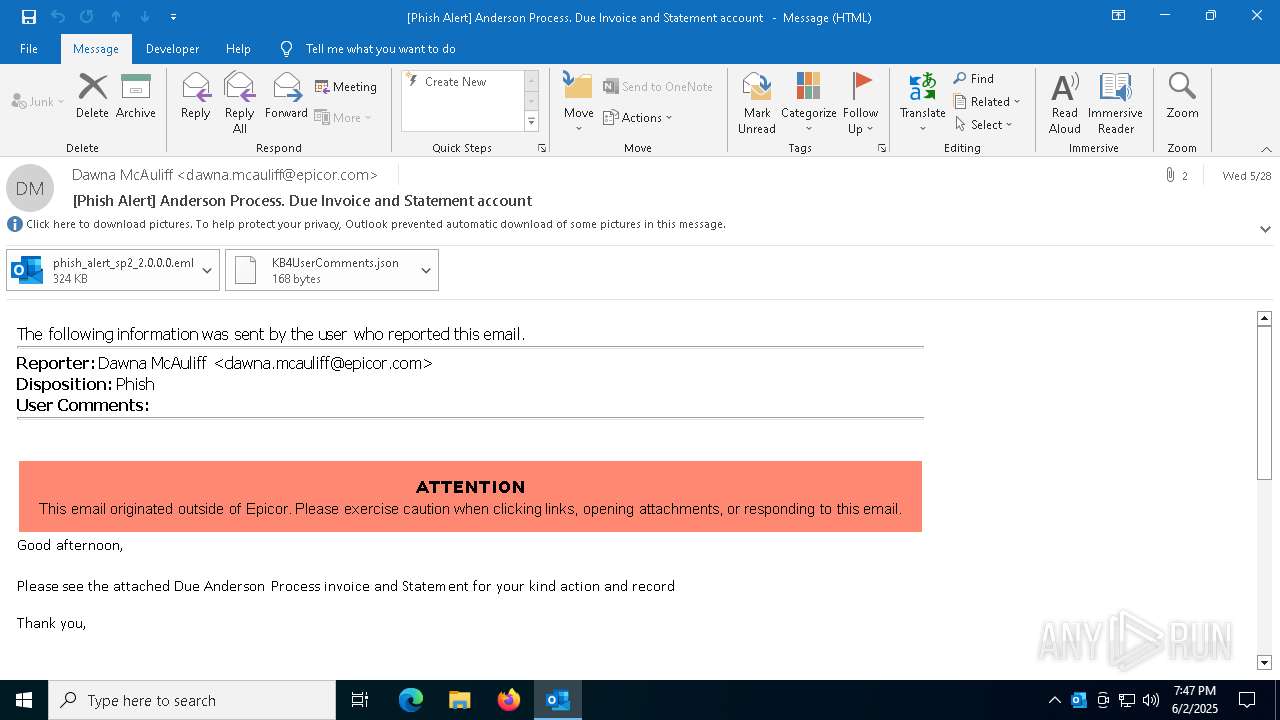Click Find in Editing group
Viewport: 1280px width, 720px height.
(x=974, y=79)
